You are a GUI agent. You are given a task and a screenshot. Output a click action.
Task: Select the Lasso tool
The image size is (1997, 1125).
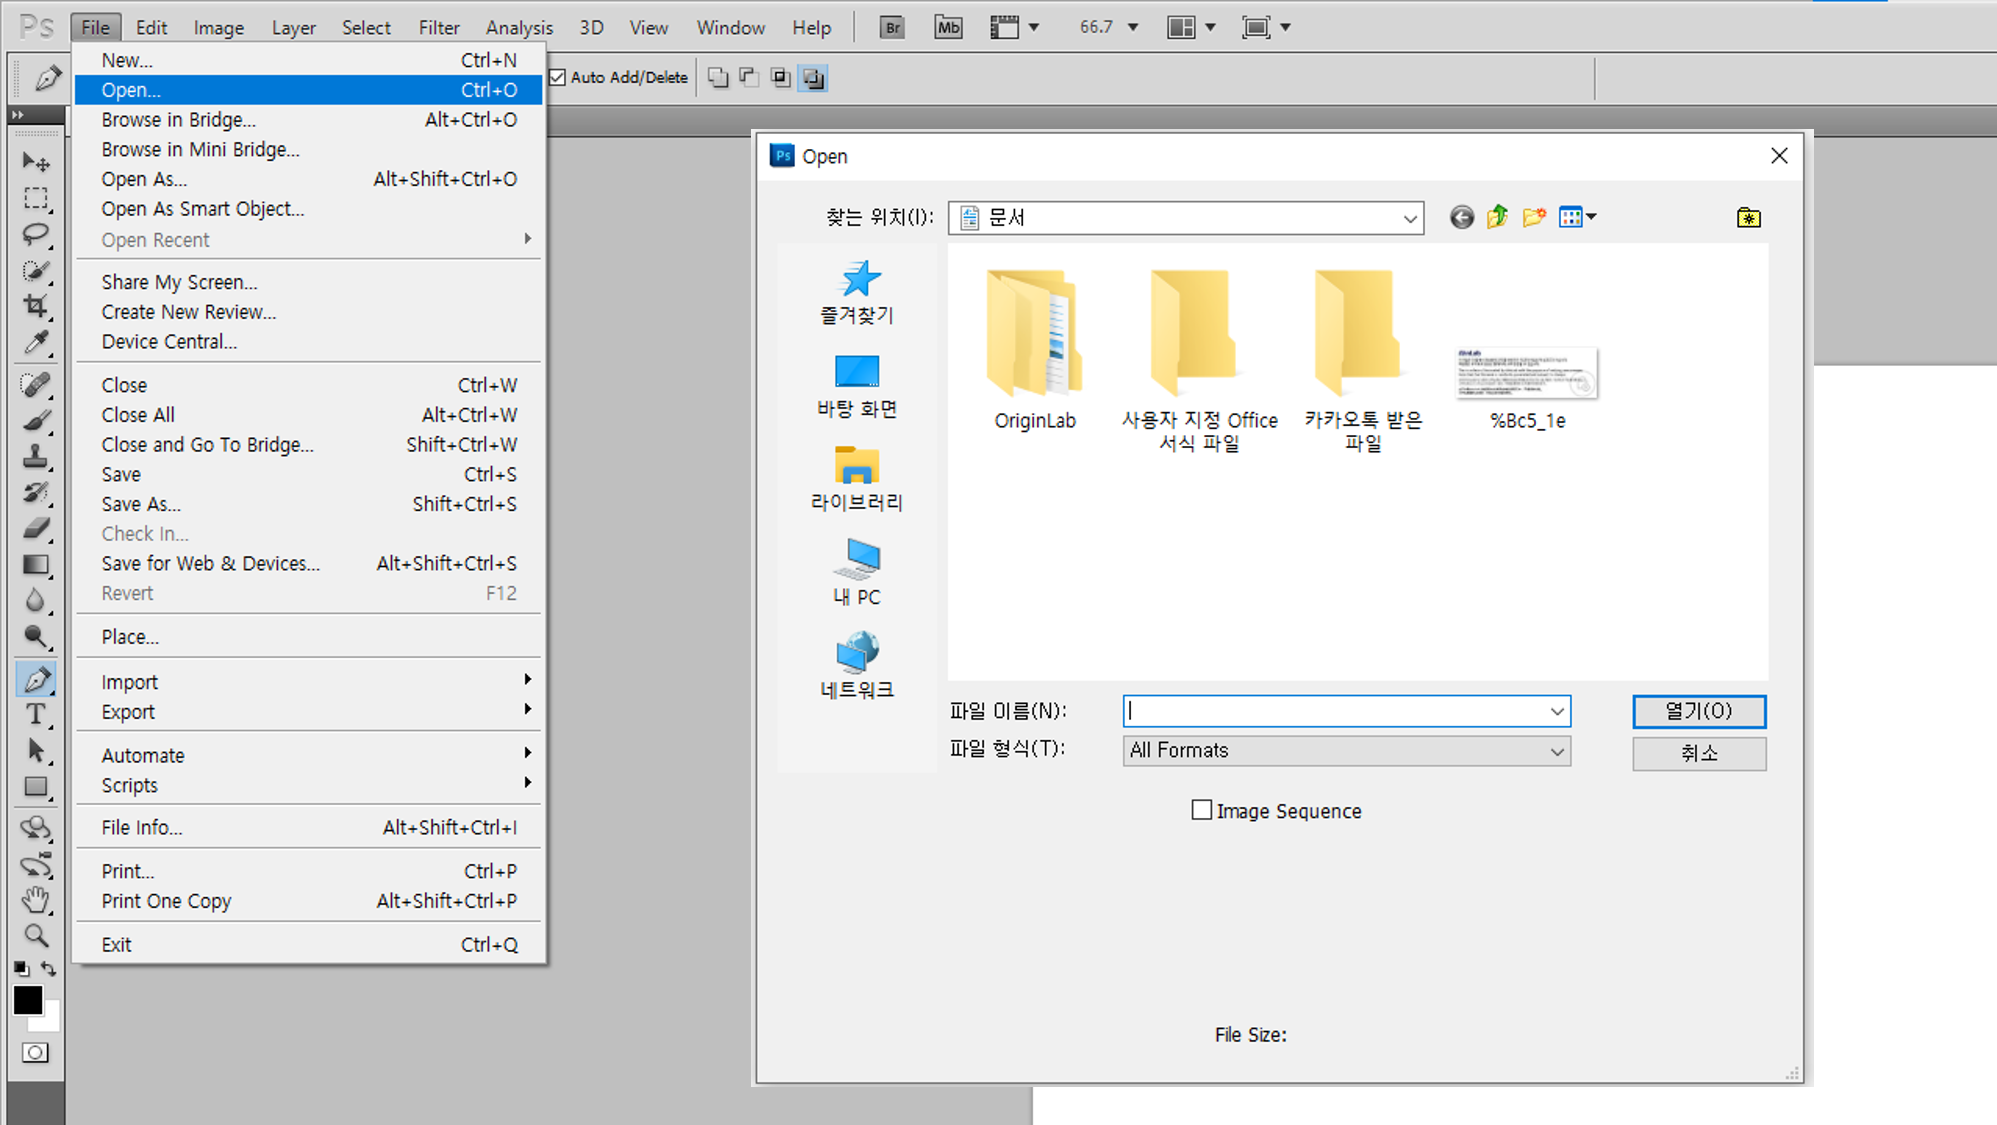pos(36,234)
